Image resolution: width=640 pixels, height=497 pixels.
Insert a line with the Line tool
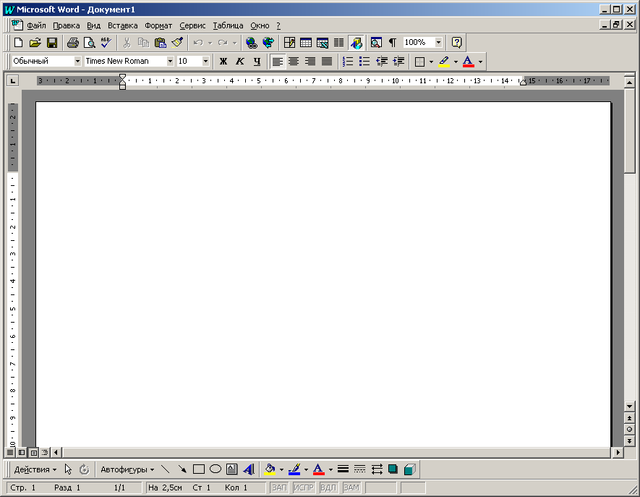(165, 469)
